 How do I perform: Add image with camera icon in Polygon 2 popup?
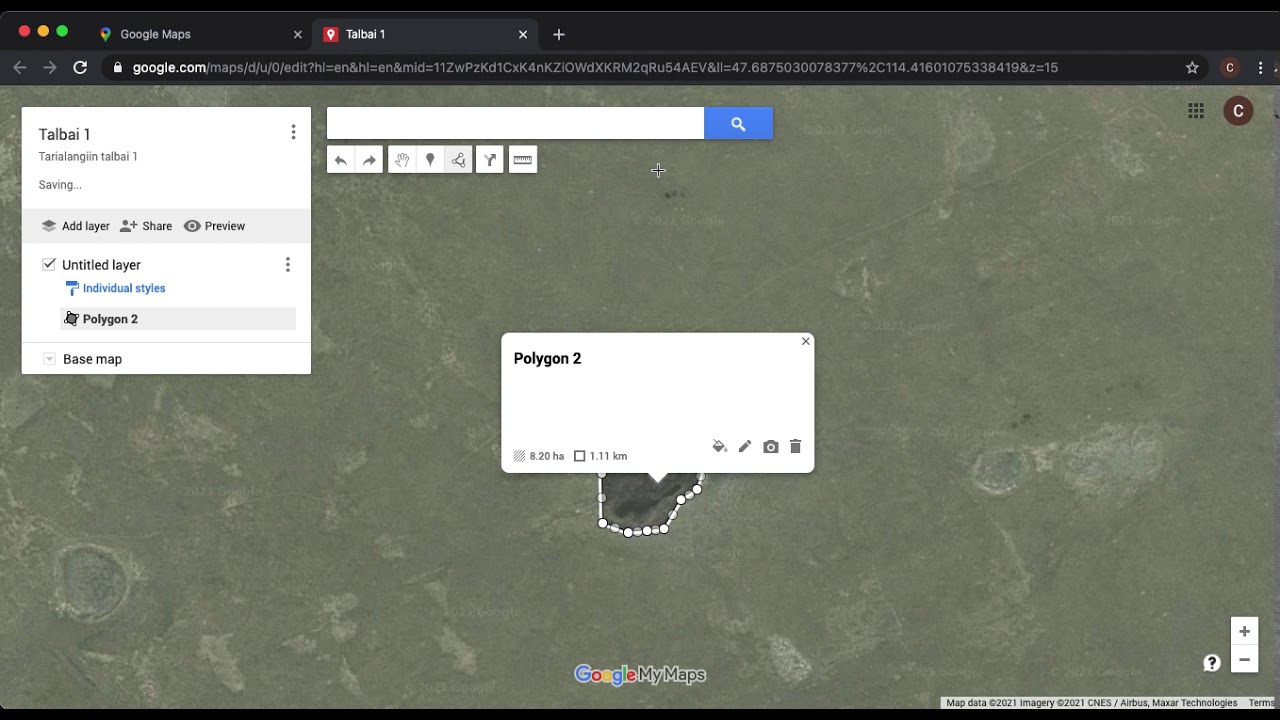[x=770, y=447]
